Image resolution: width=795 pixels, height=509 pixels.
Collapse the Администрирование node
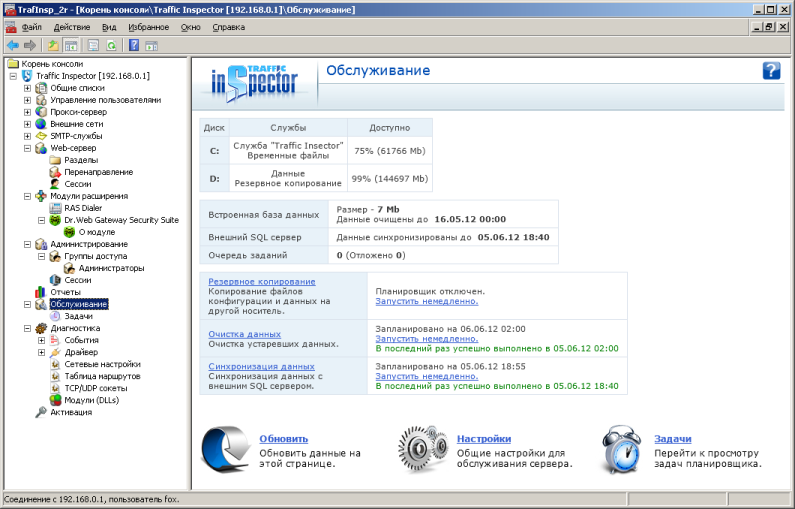(x=27, y=244)
